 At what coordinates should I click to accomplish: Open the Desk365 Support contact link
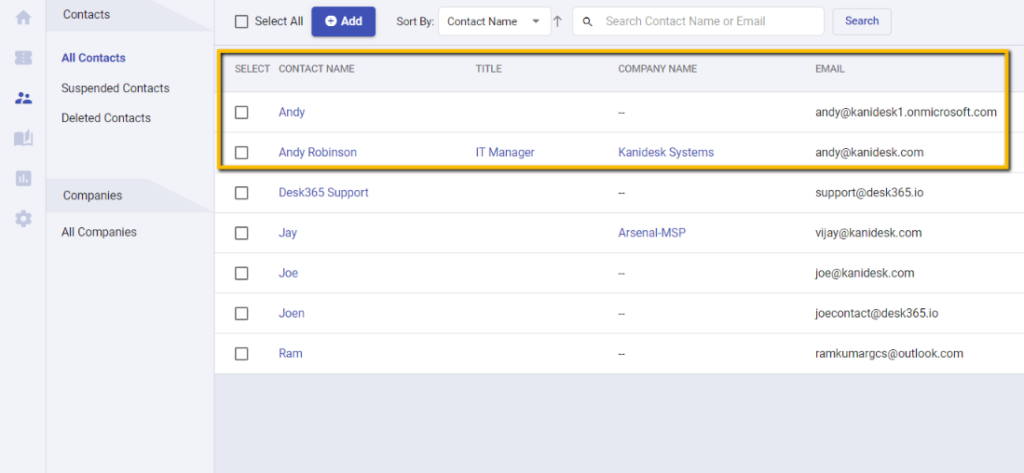click(x=323, y=193)
